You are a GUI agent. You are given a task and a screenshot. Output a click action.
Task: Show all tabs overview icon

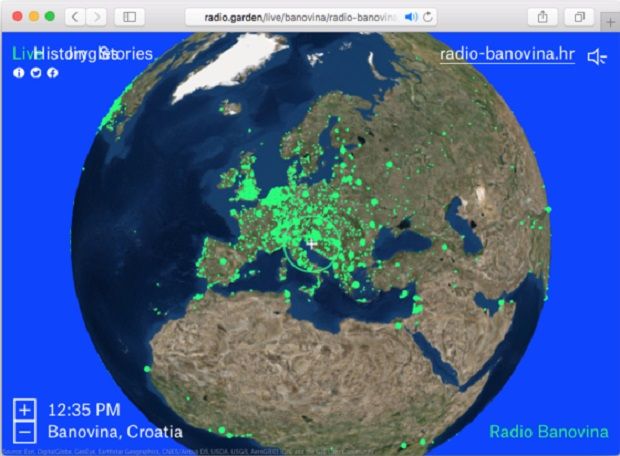pyautogui.click(x=579, y=17)
